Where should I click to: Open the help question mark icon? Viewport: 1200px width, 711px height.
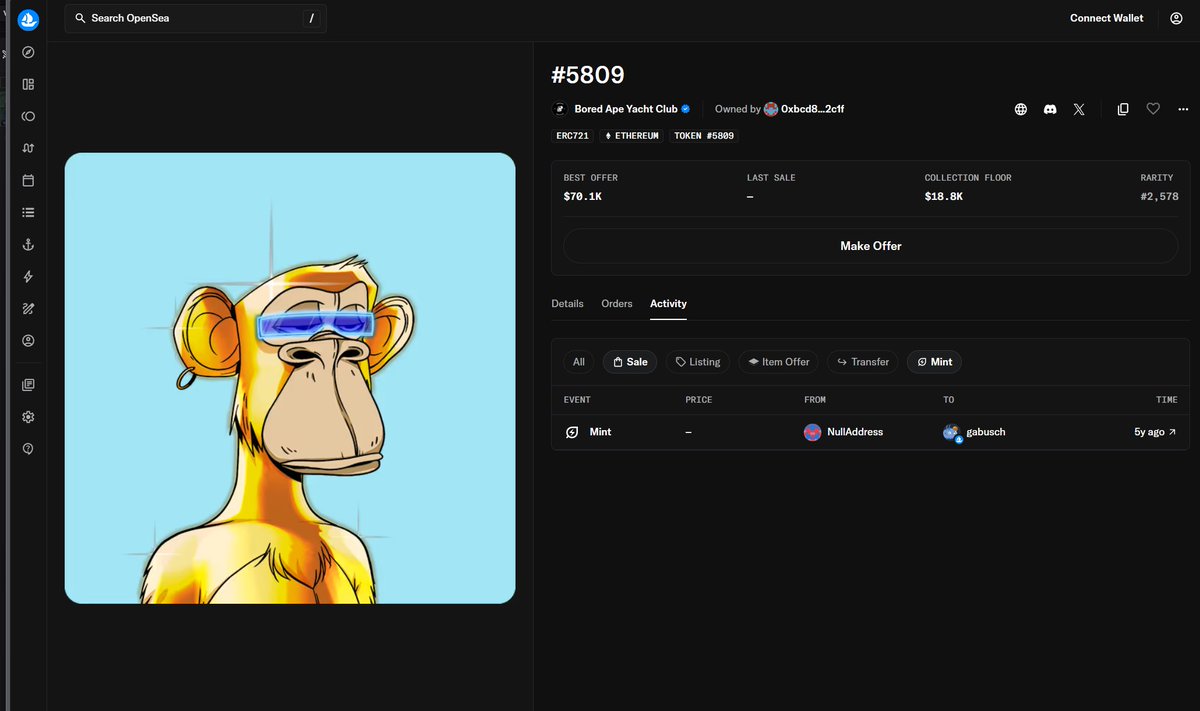pyautogui.click(x=28, y=449)
